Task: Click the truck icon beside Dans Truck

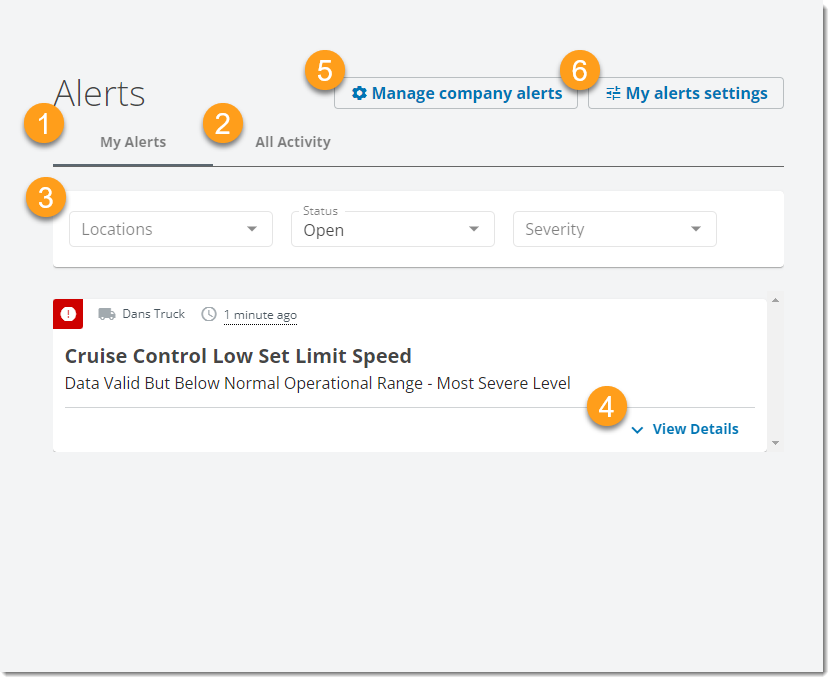Action: [x=106, y=313]
